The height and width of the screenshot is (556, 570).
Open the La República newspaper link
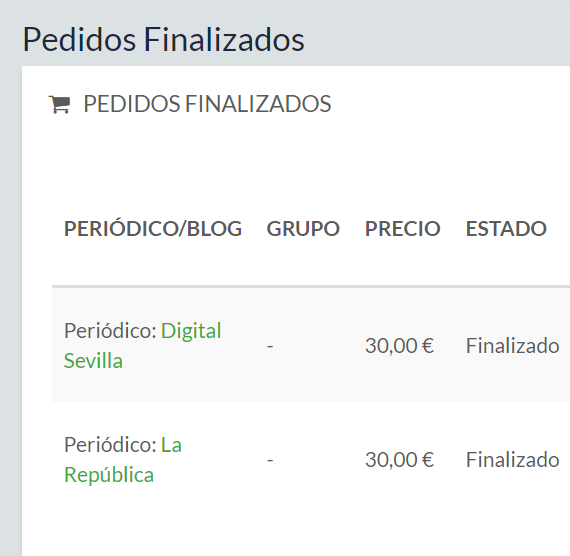(123, 460)
